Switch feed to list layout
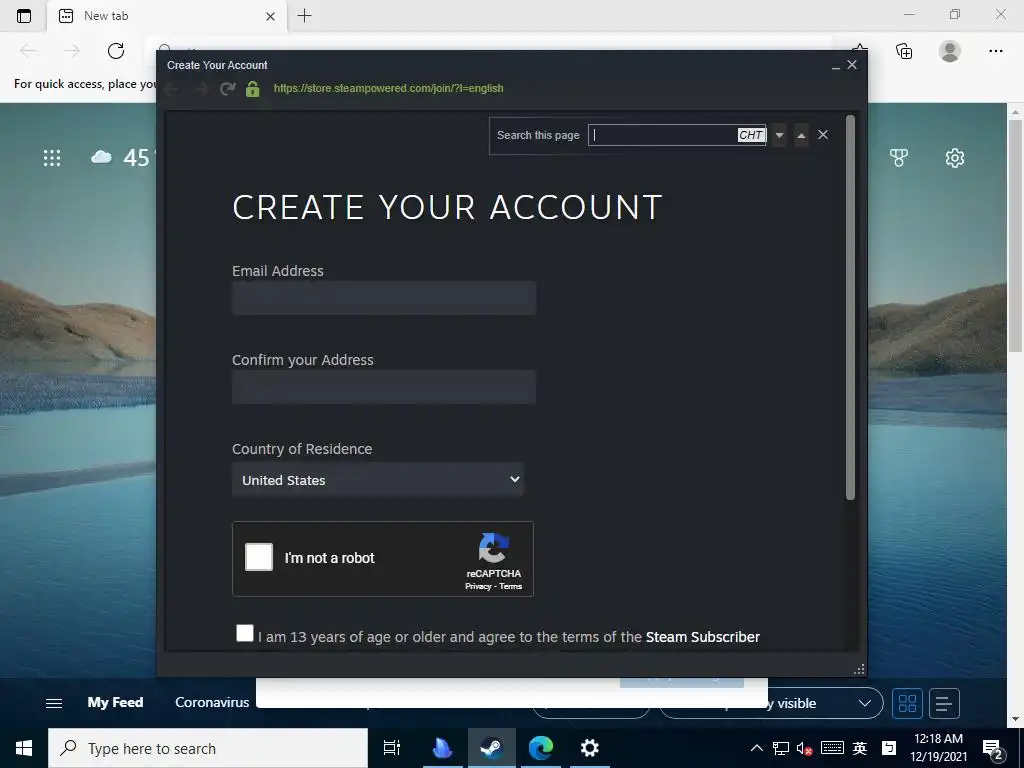This screenshot has width=1024, height=768. point(944,703)
